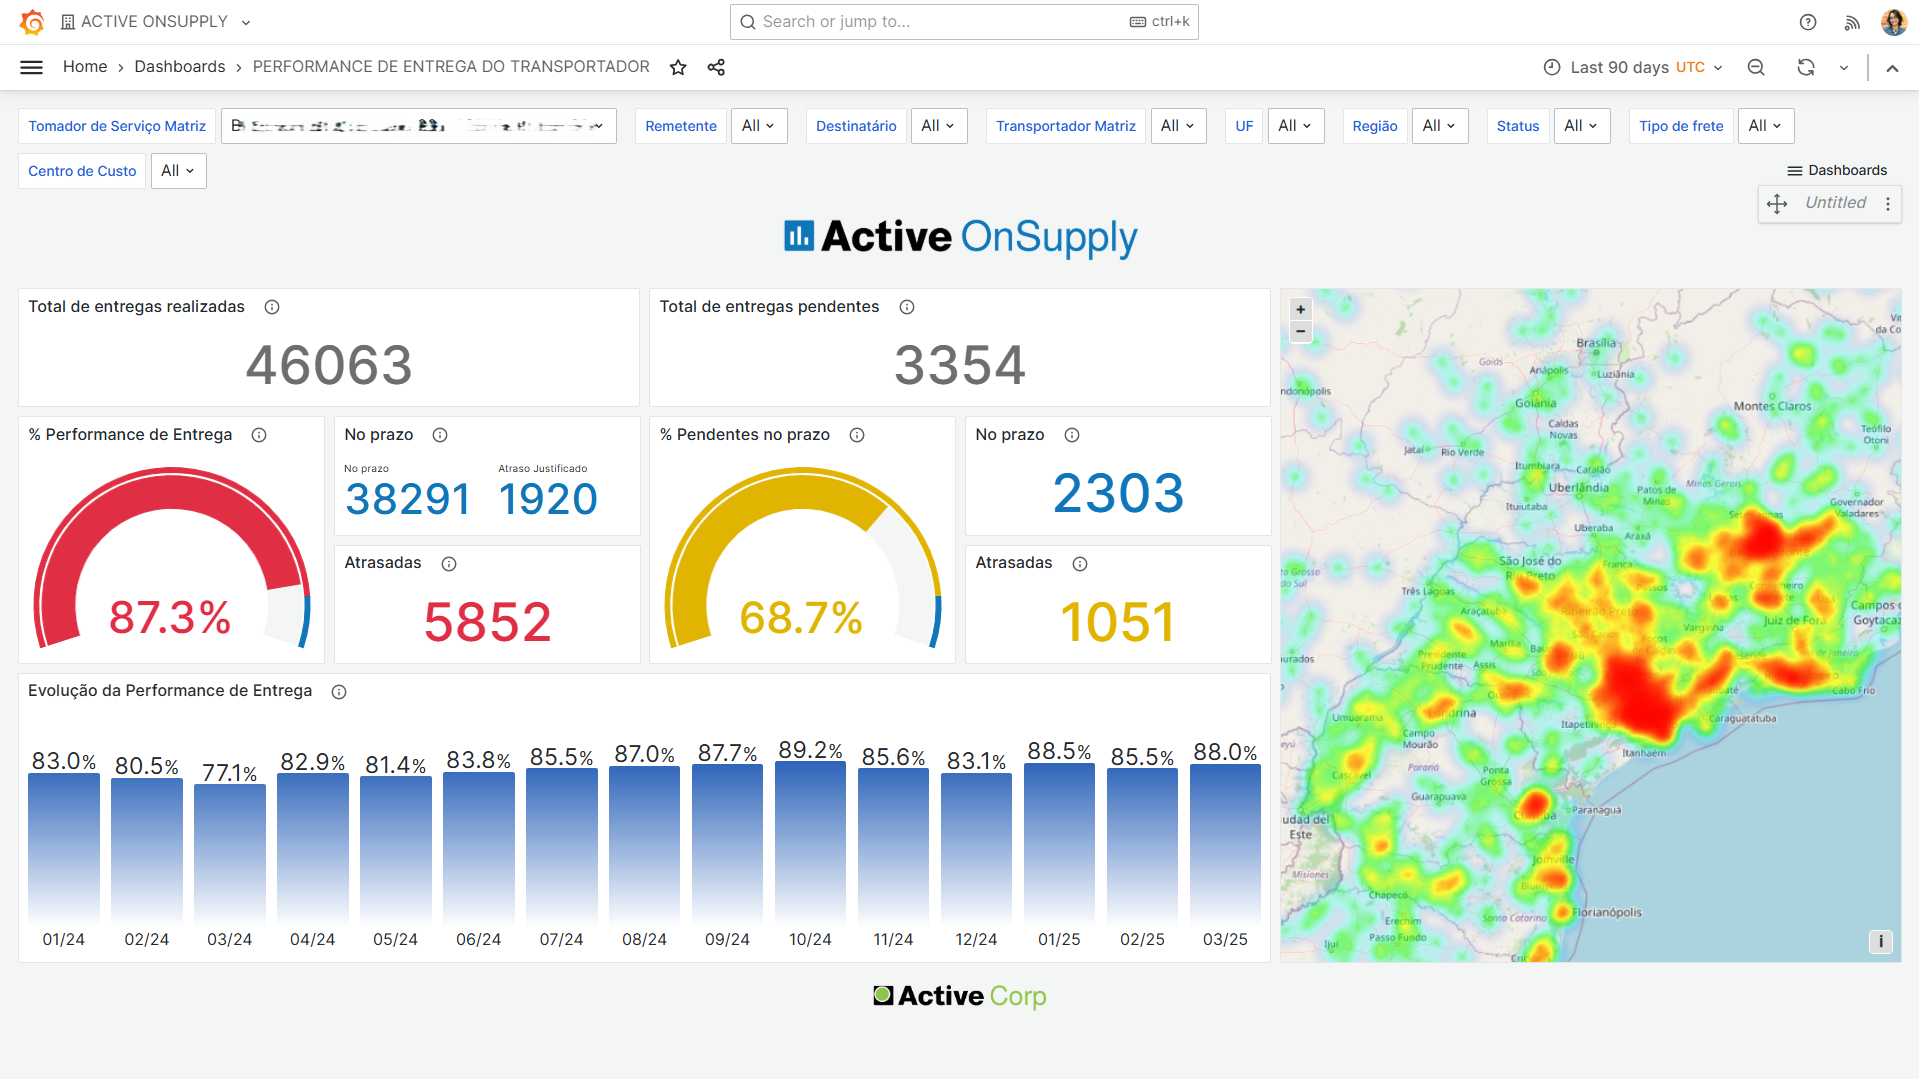The image size is (1919, 1079).
Task: Open the Dashboards list links menu
Action: coord(1837,170)
